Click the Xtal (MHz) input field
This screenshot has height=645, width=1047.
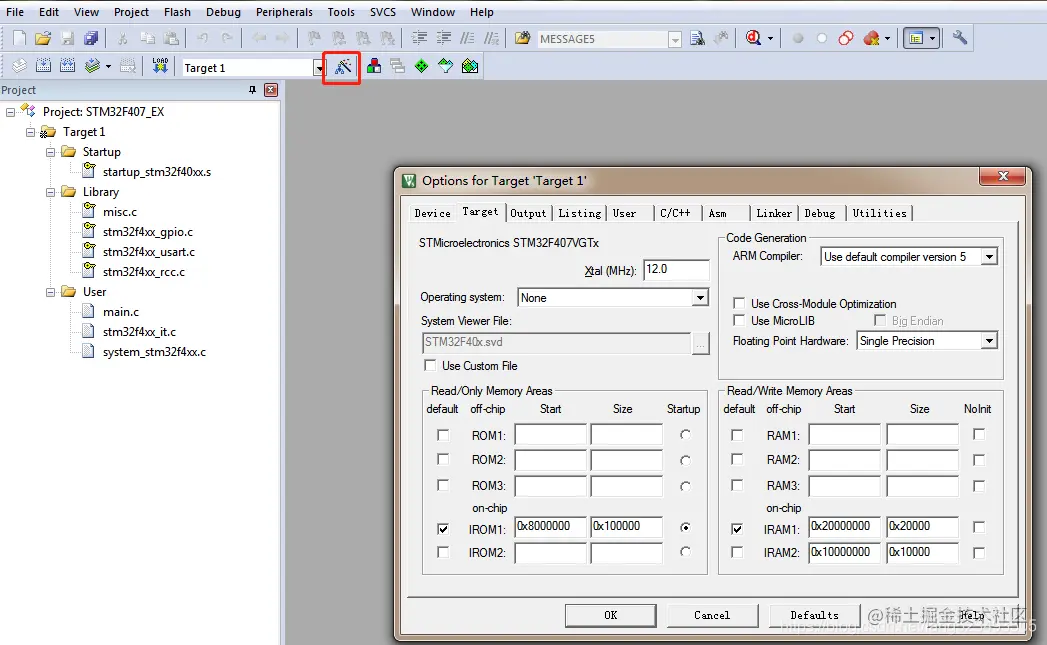[x=676, y=269]
